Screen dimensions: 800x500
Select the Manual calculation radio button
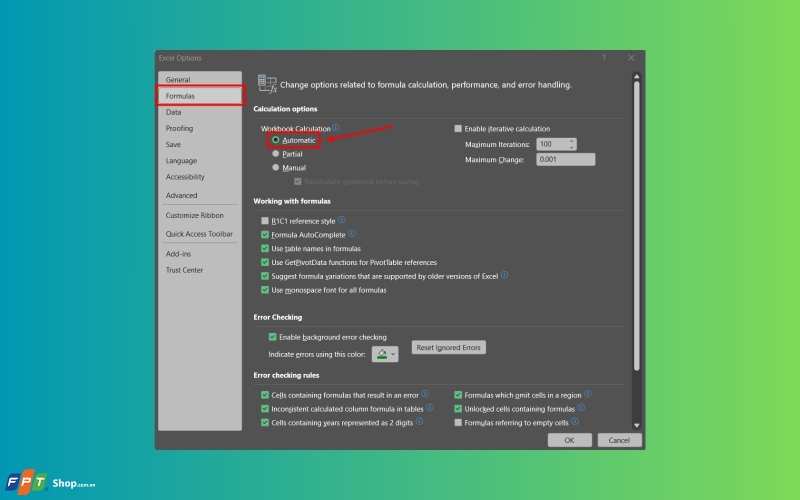point(276,167)
